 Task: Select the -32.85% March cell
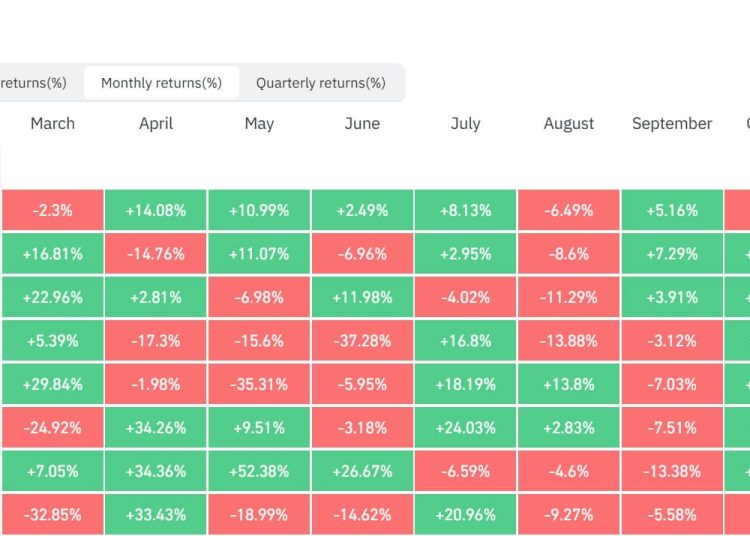(x=52, y=514)
